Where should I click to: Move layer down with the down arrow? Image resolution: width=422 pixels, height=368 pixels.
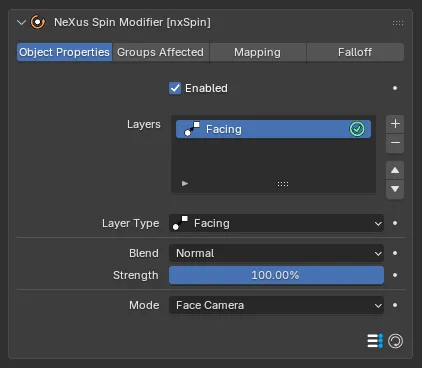[395, 189]
